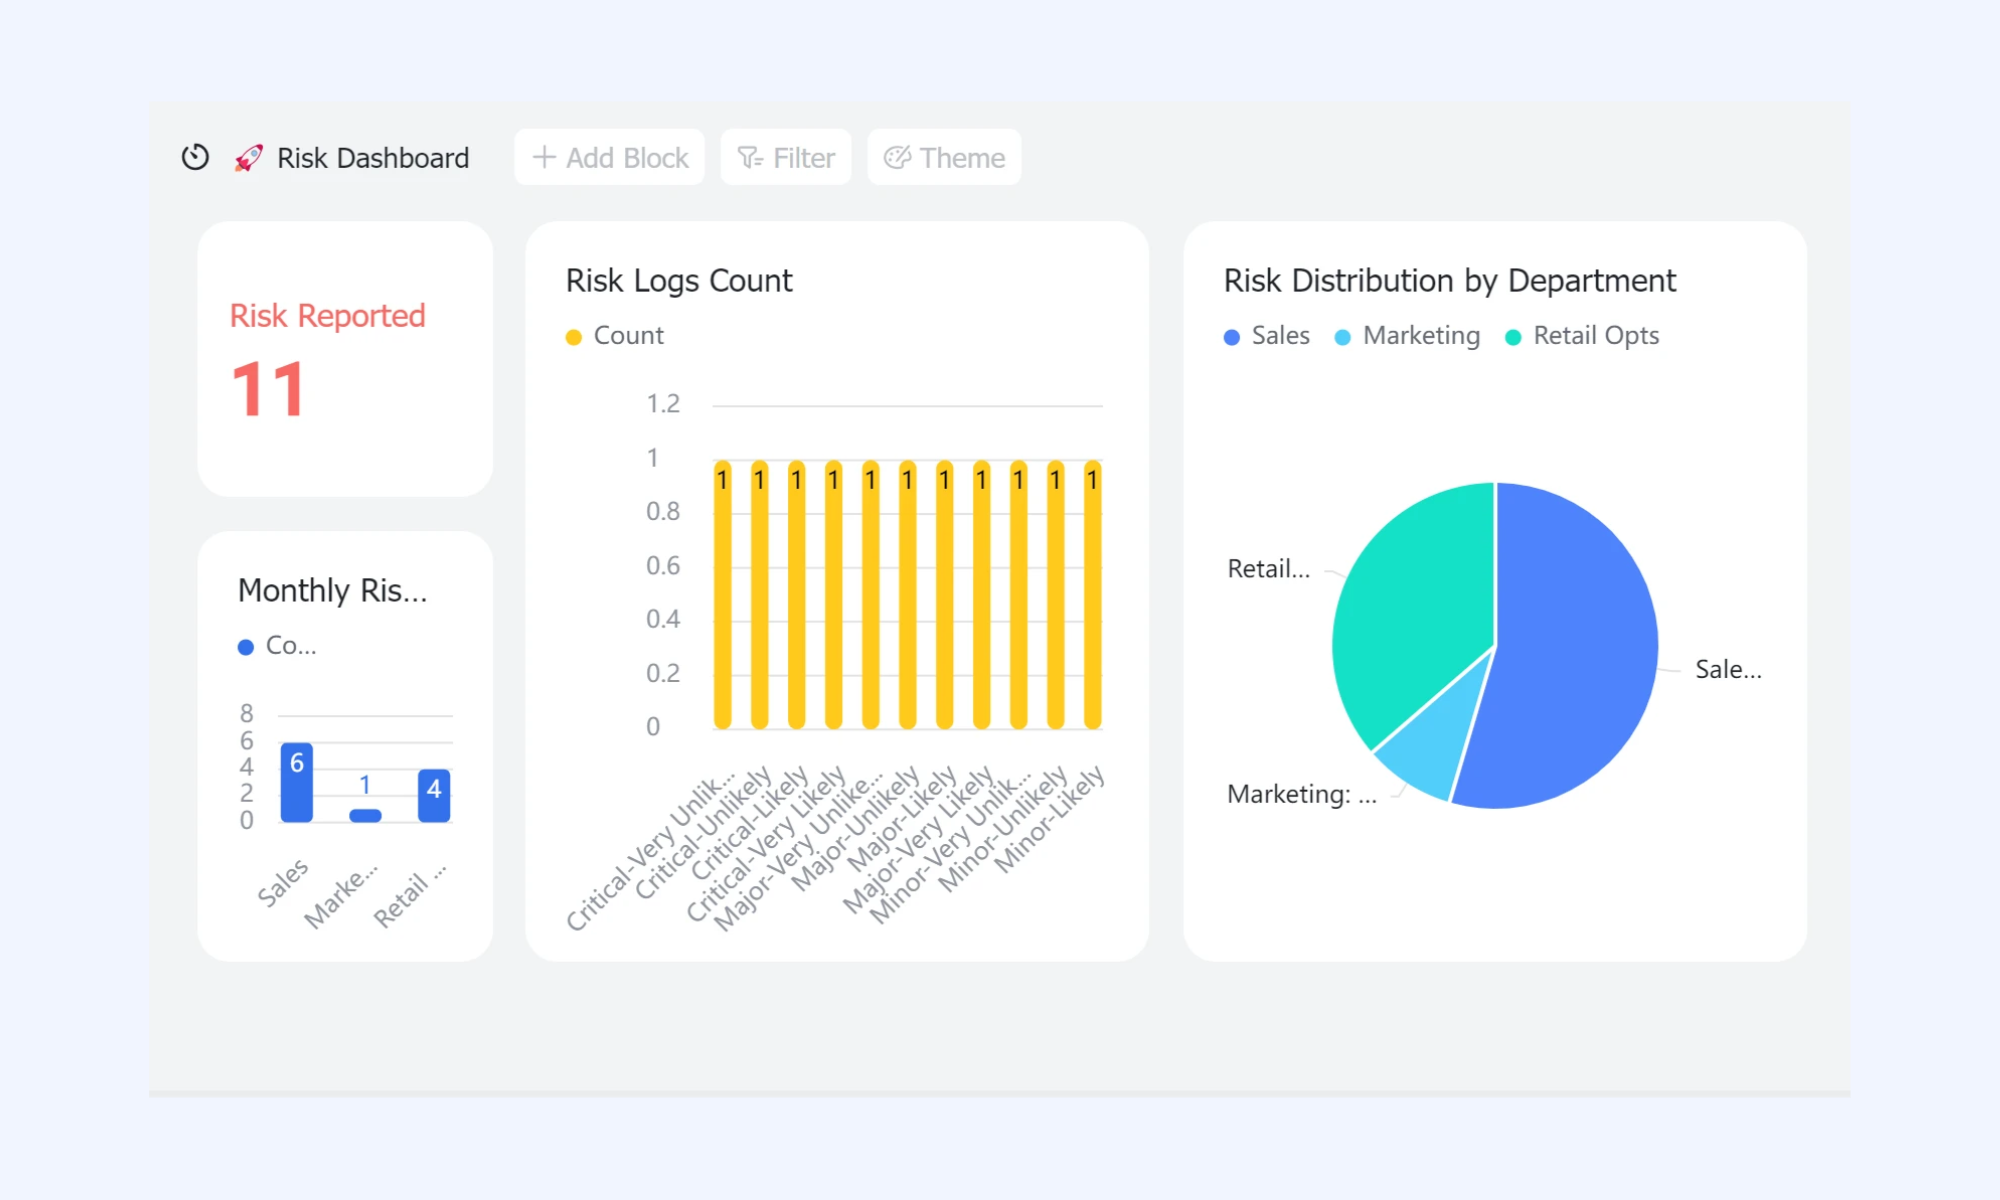Select the Risk Dashboard title

pyautogui.click(x=372, y=158)
